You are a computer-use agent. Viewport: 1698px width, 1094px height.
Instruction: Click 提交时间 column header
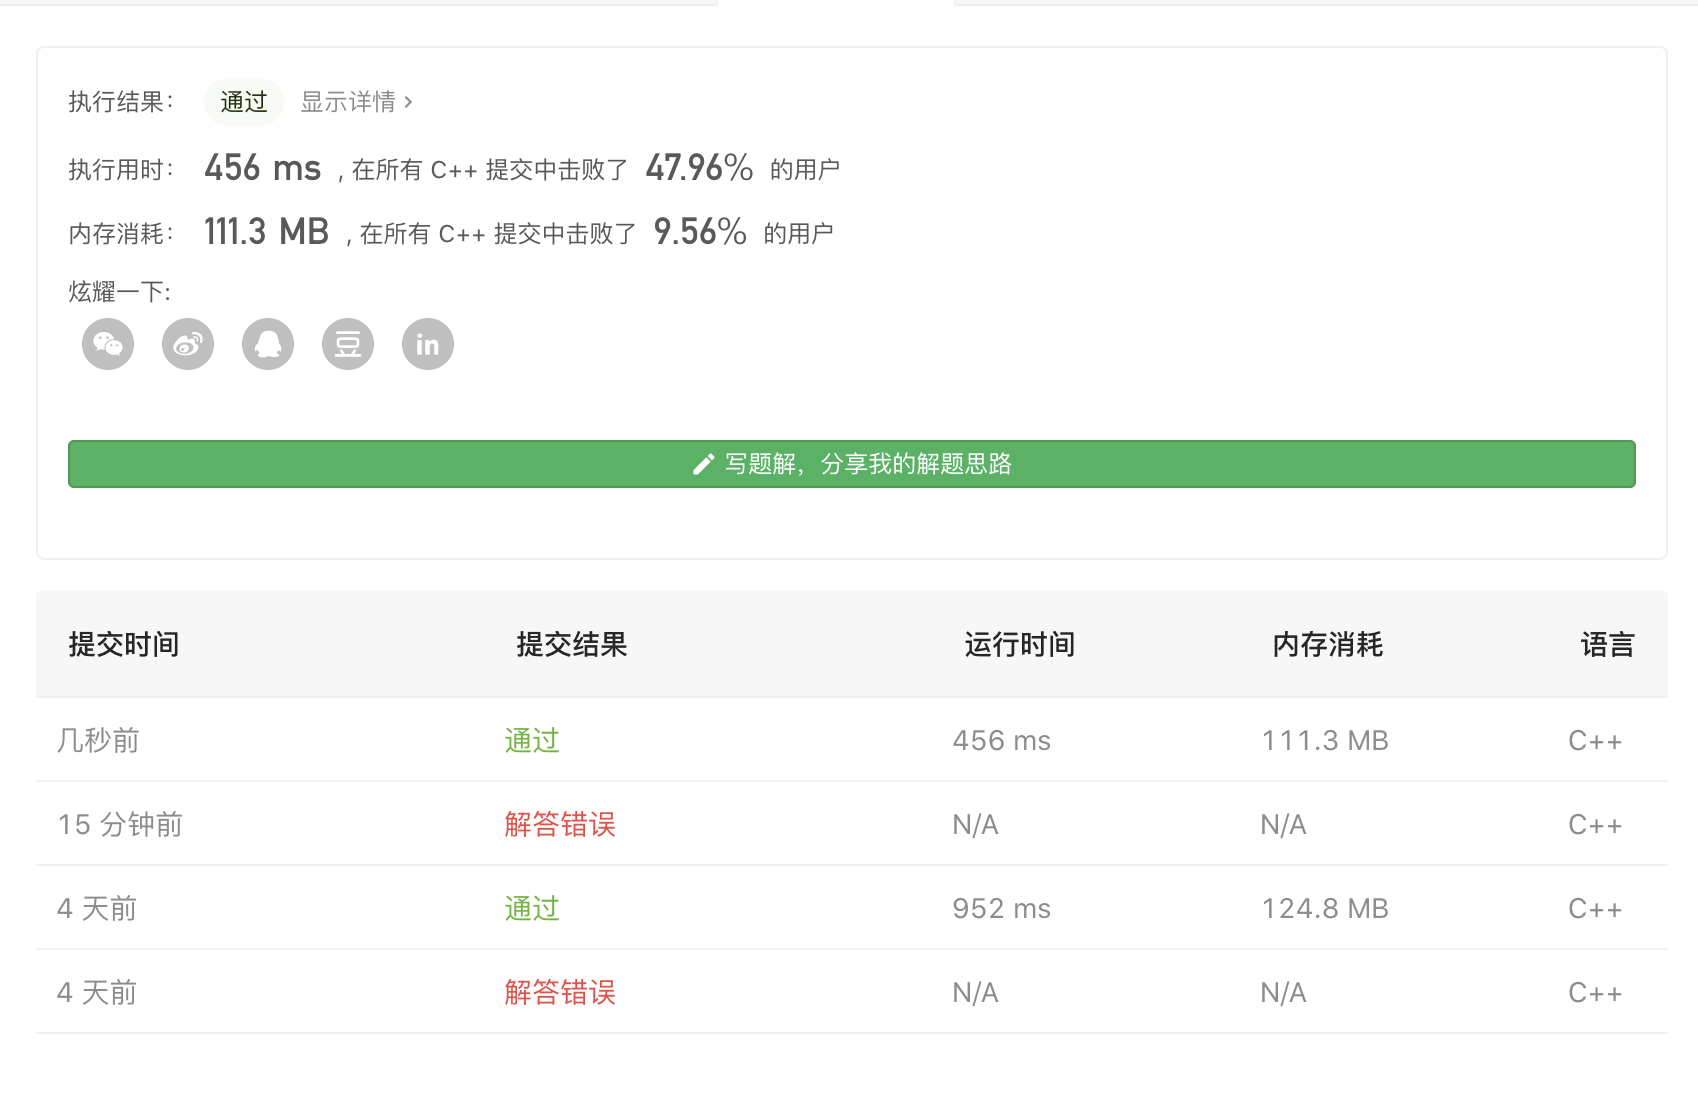tap(124, 645)
